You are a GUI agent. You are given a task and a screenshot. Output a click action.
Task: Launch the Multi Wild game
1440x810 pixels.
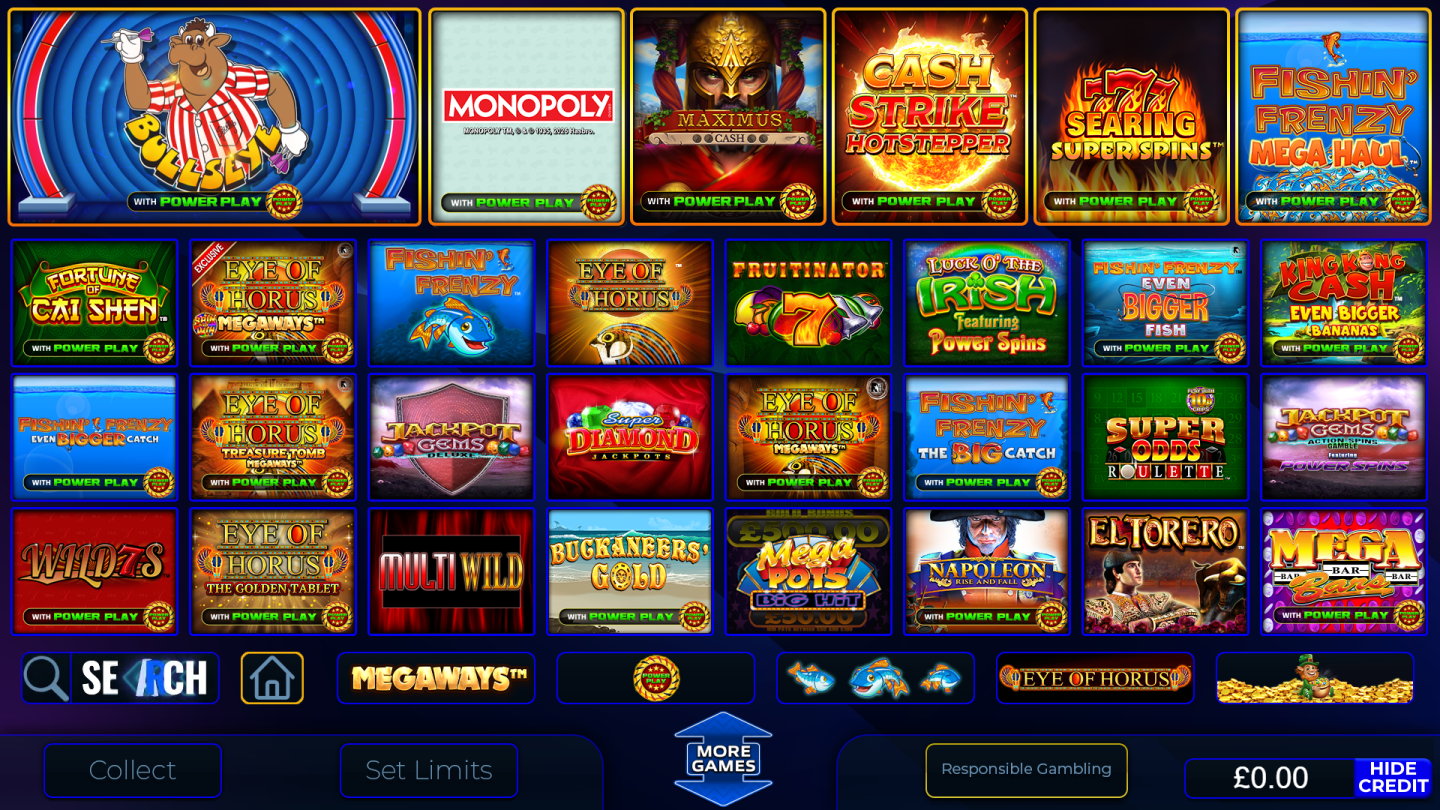pyautogui.click(x=451, y=572)
